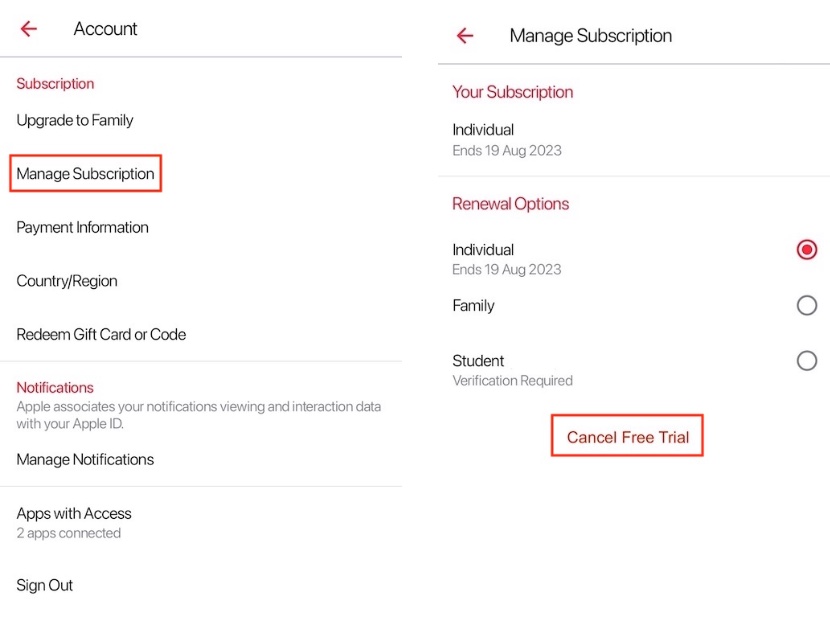Select the Student renewal radio button
This screenshot has width=830, height=624.
coord(806,361)
